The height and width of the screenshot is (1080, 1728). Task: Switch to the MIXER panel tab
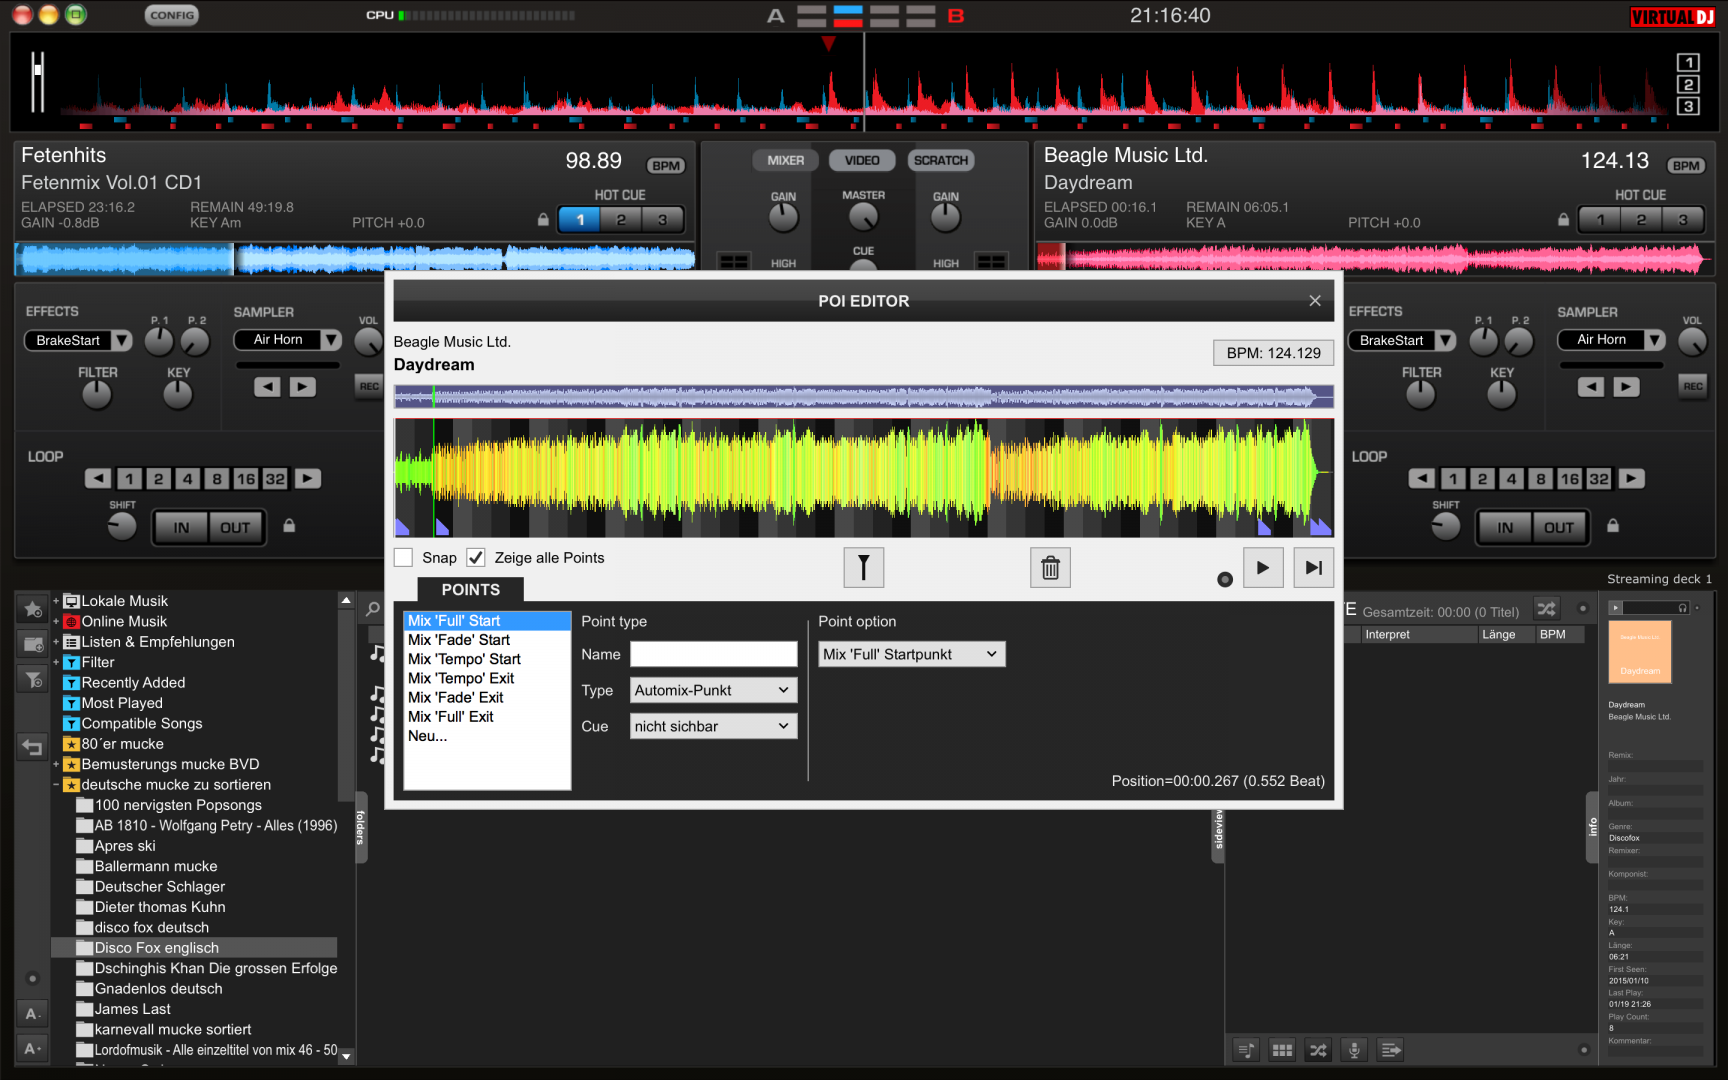pyautogui.click(x=785, y=160)
